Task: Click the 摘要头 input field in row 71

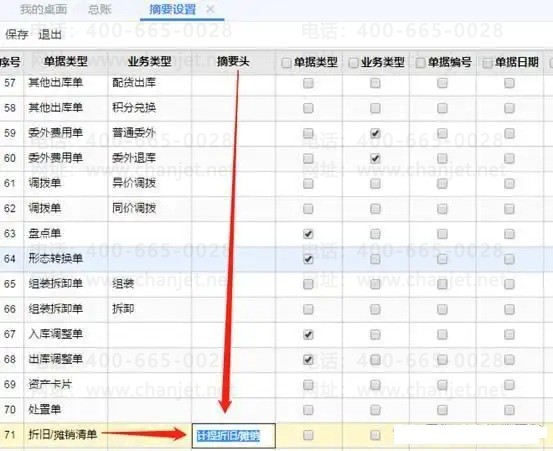Action: point(233,436)
